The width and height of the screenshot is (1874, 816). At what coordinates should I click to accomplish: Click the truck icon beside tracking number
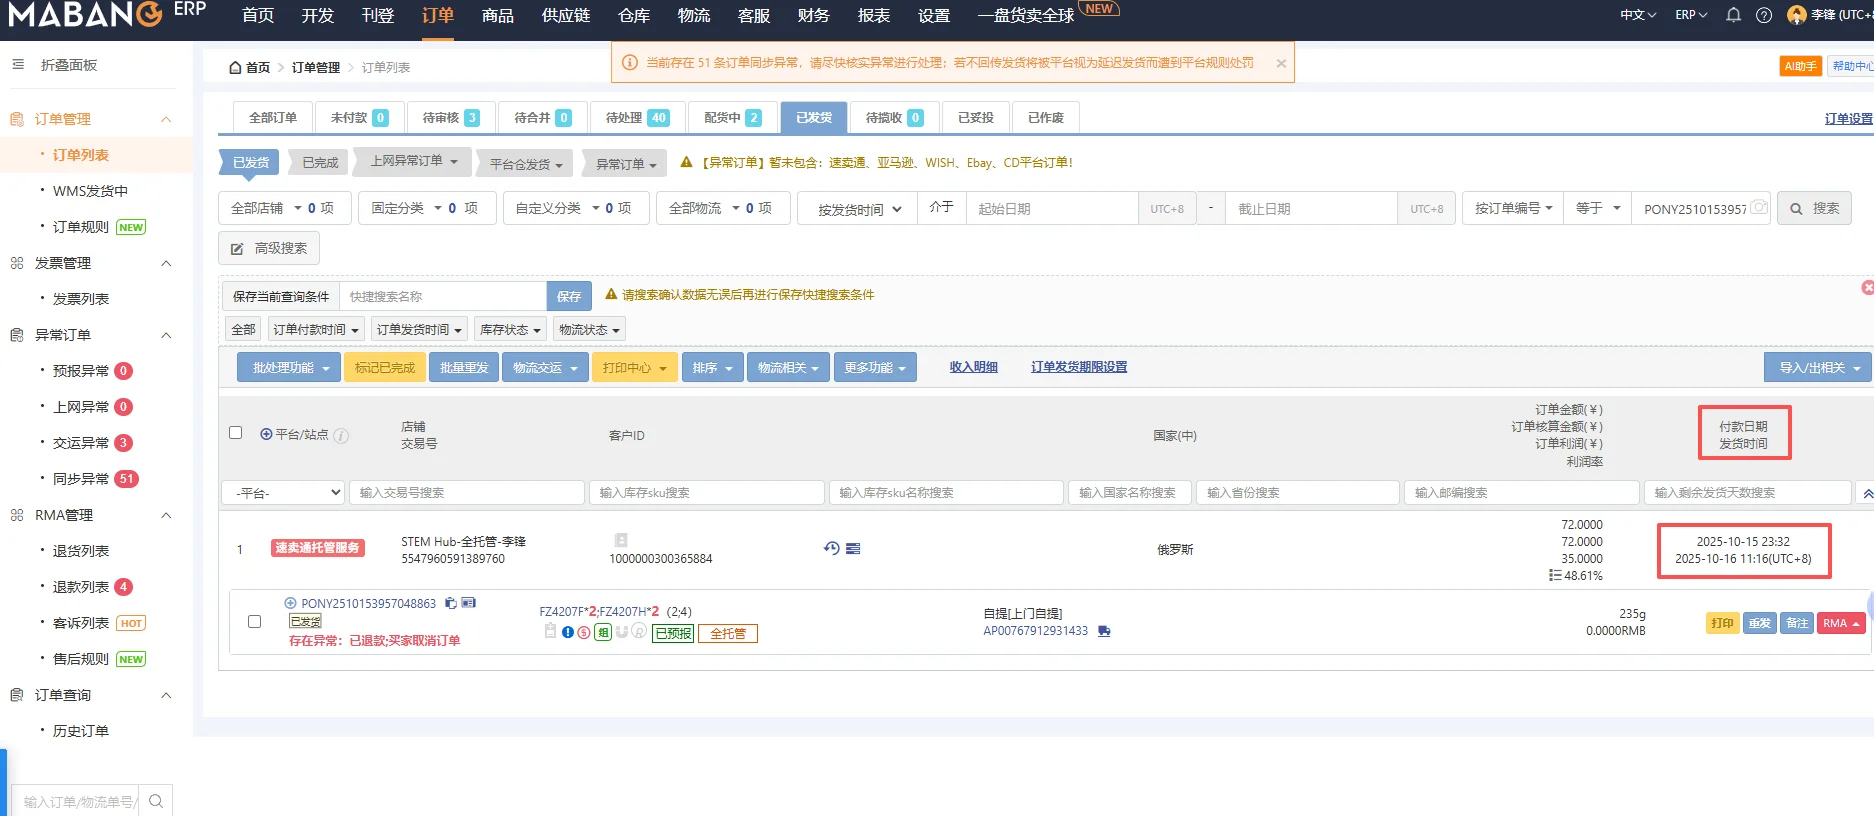click(1104, 631)
